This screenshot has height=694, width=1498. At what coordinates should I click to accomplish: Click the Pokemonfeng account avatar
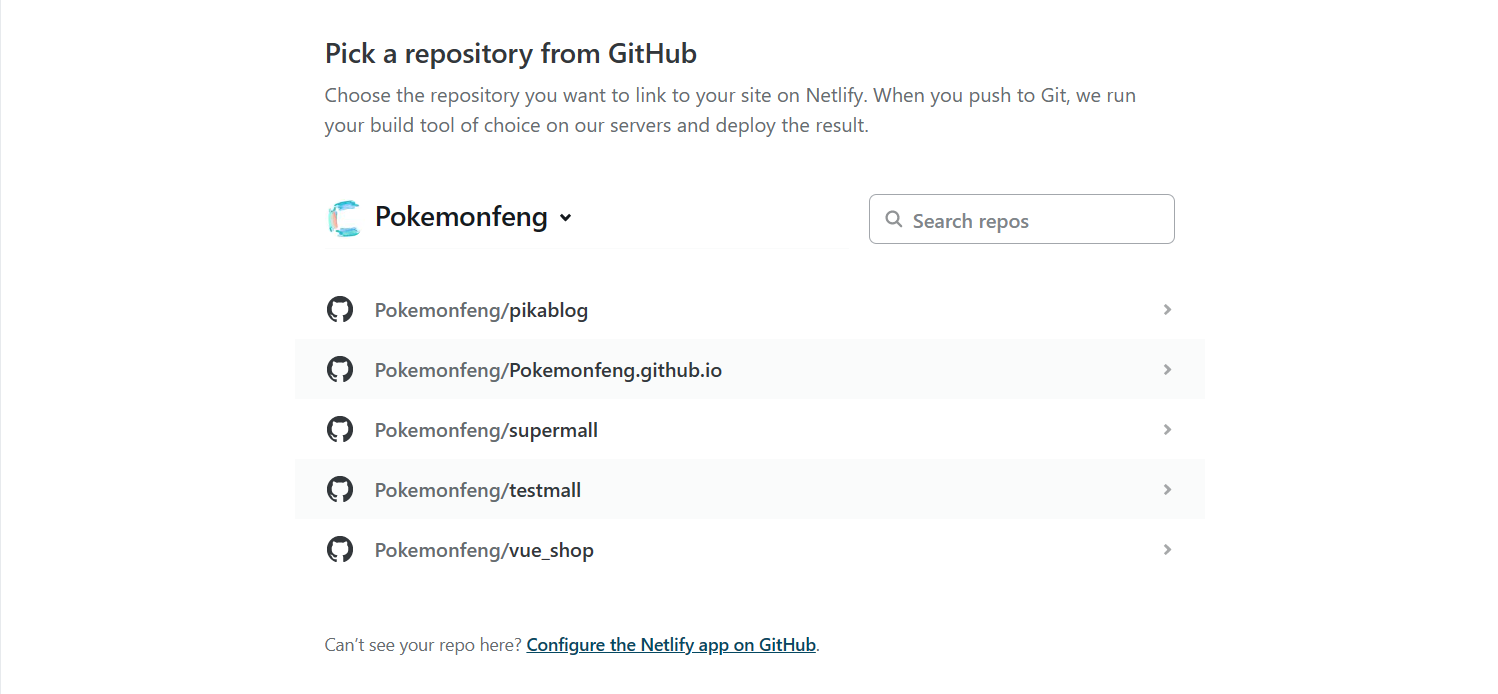tap(343, 218)
